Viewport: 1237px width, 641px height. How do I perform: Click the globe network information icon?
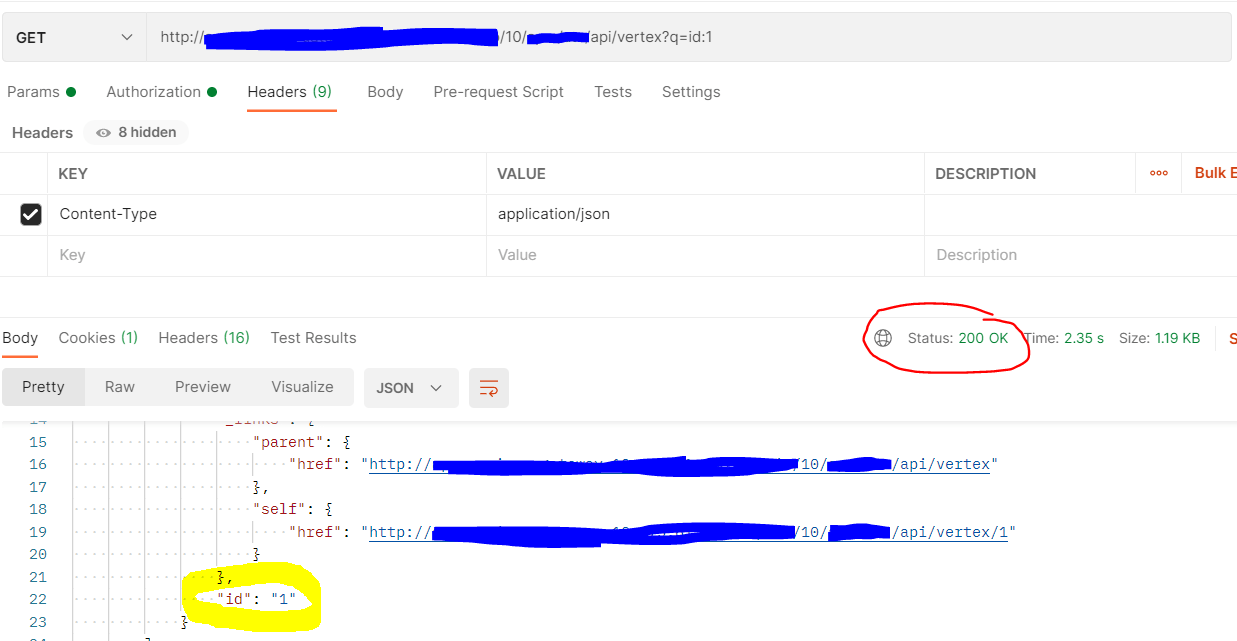(x=883, y=338)
